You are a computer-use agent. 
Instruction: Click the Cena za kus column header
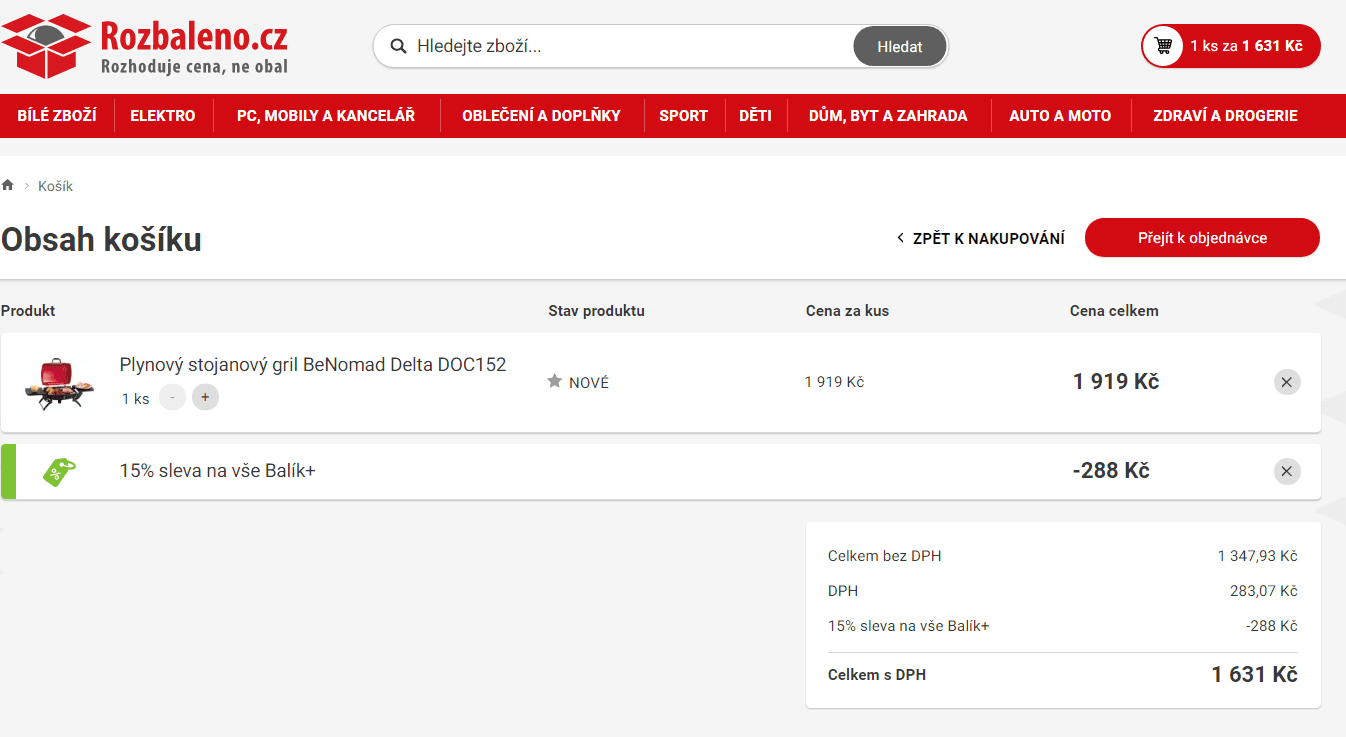(847, 311)
